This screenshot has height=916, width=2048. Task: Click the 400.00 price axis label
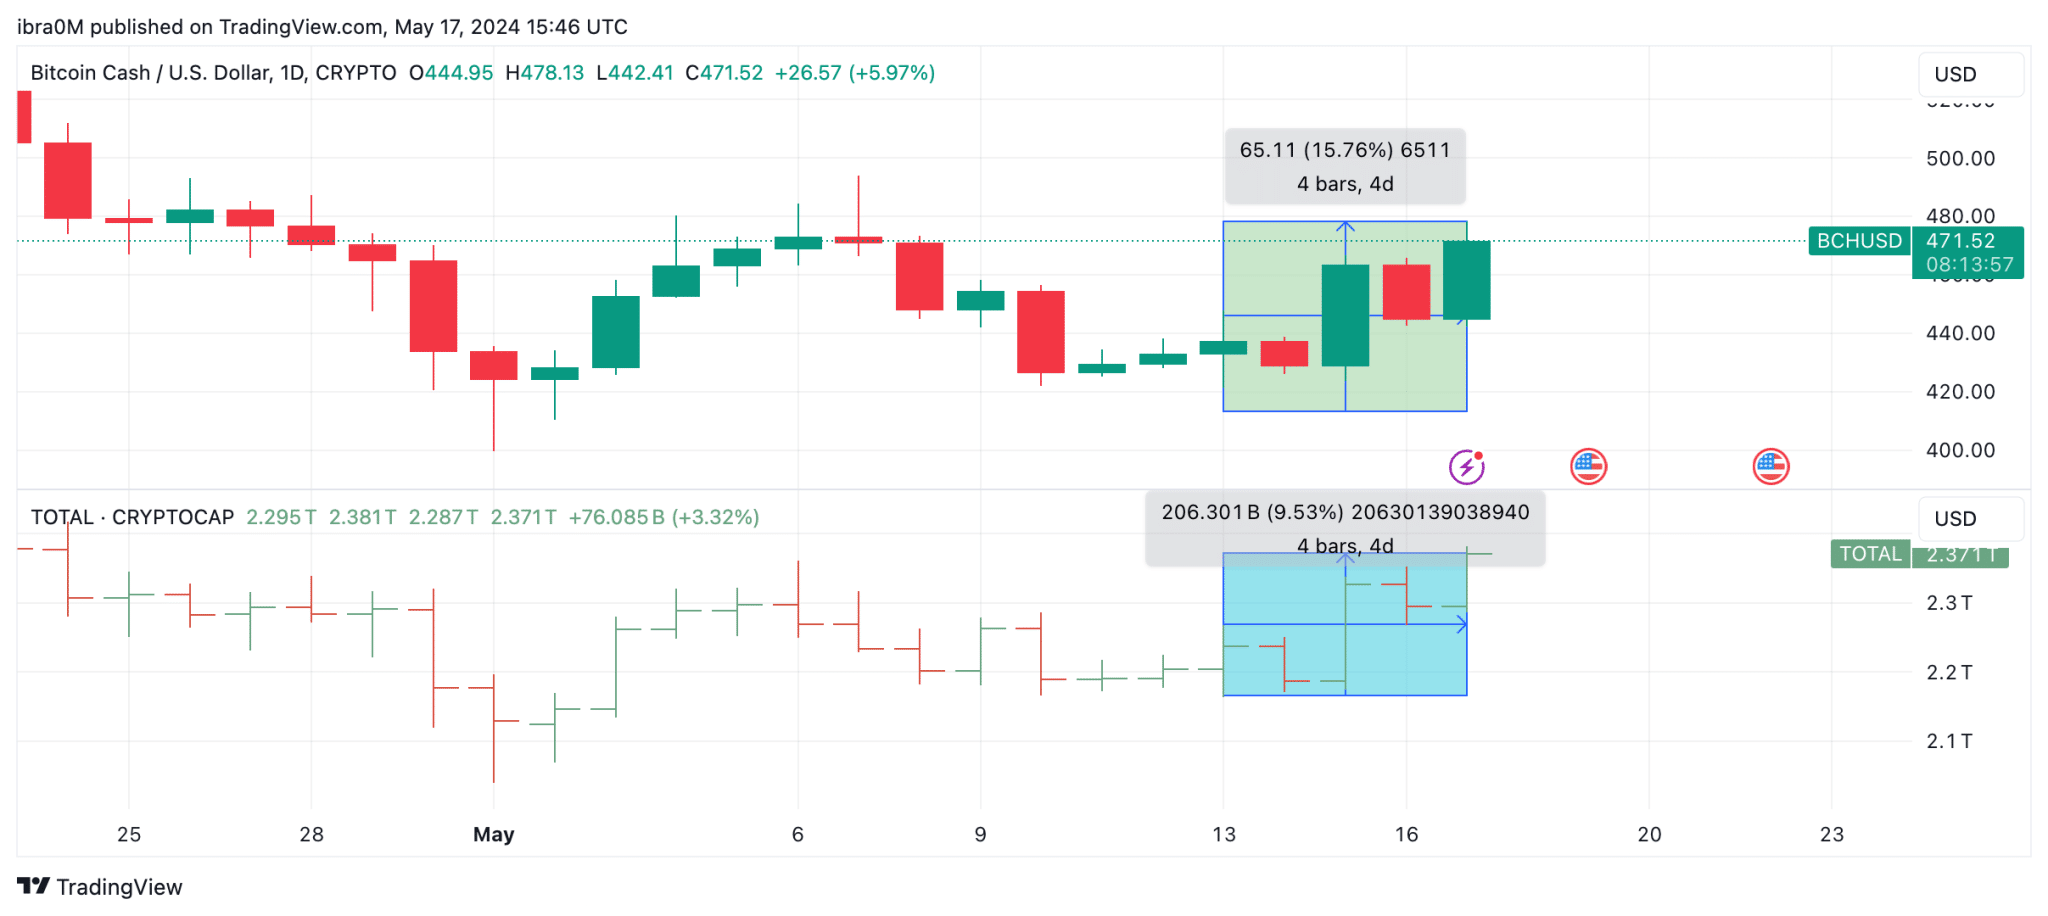1960,450
